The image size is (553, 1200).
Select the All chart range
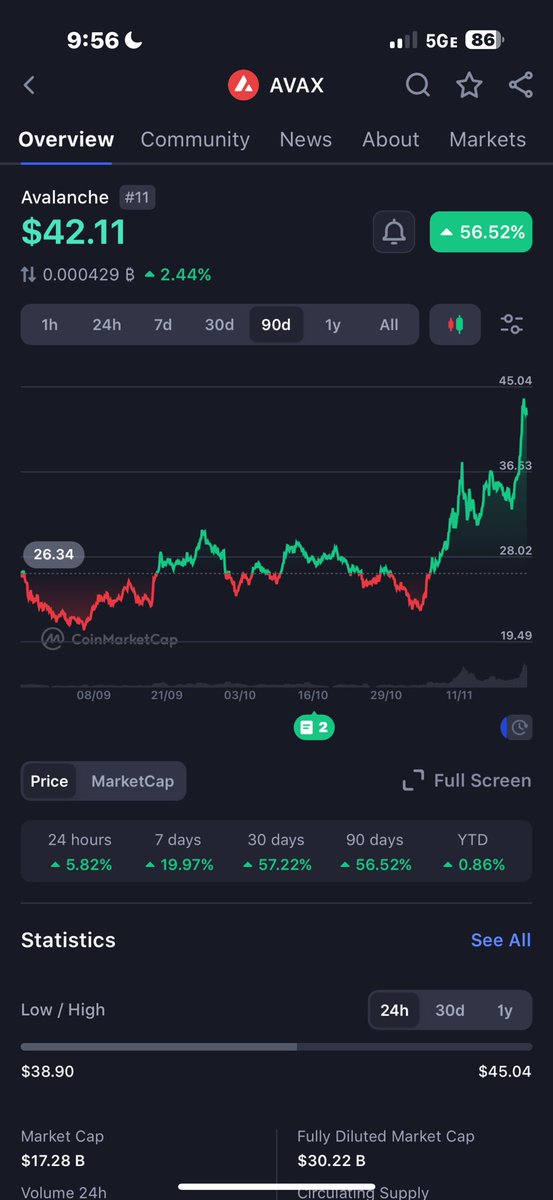(389, 324)
